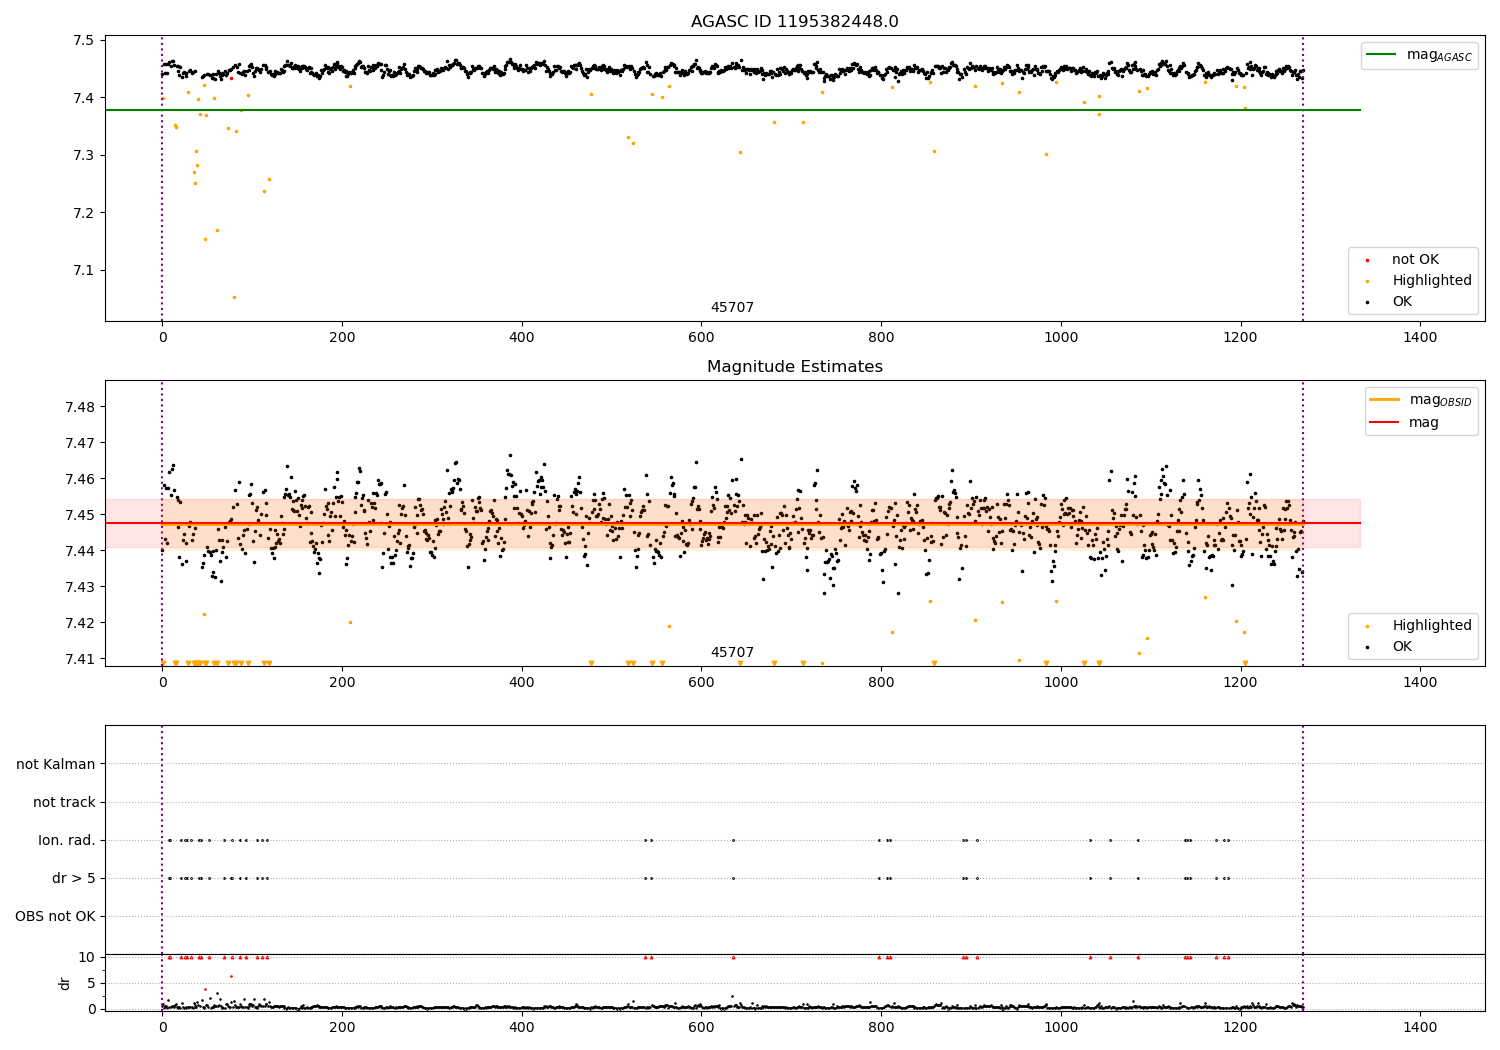Click the 7.44 y-tick of middle plot
This screenshot has width=1500, height=1050.
(x=81, y=552)
